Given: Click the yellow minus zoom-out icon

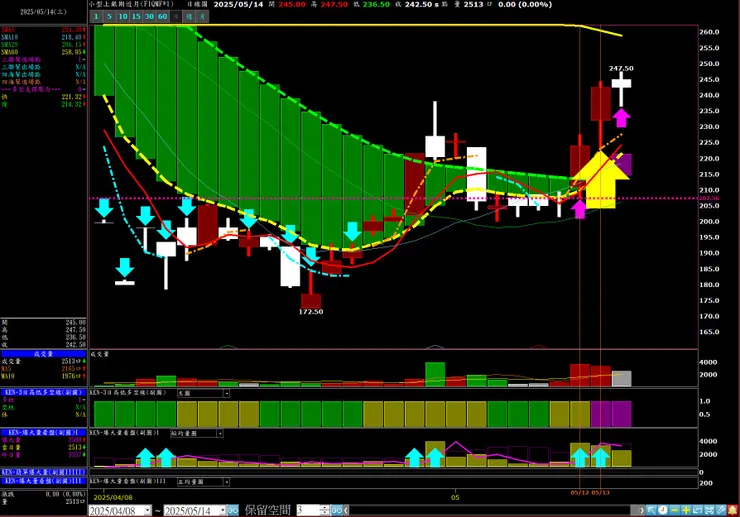Looking at the screenshot, I should [674, 510].
